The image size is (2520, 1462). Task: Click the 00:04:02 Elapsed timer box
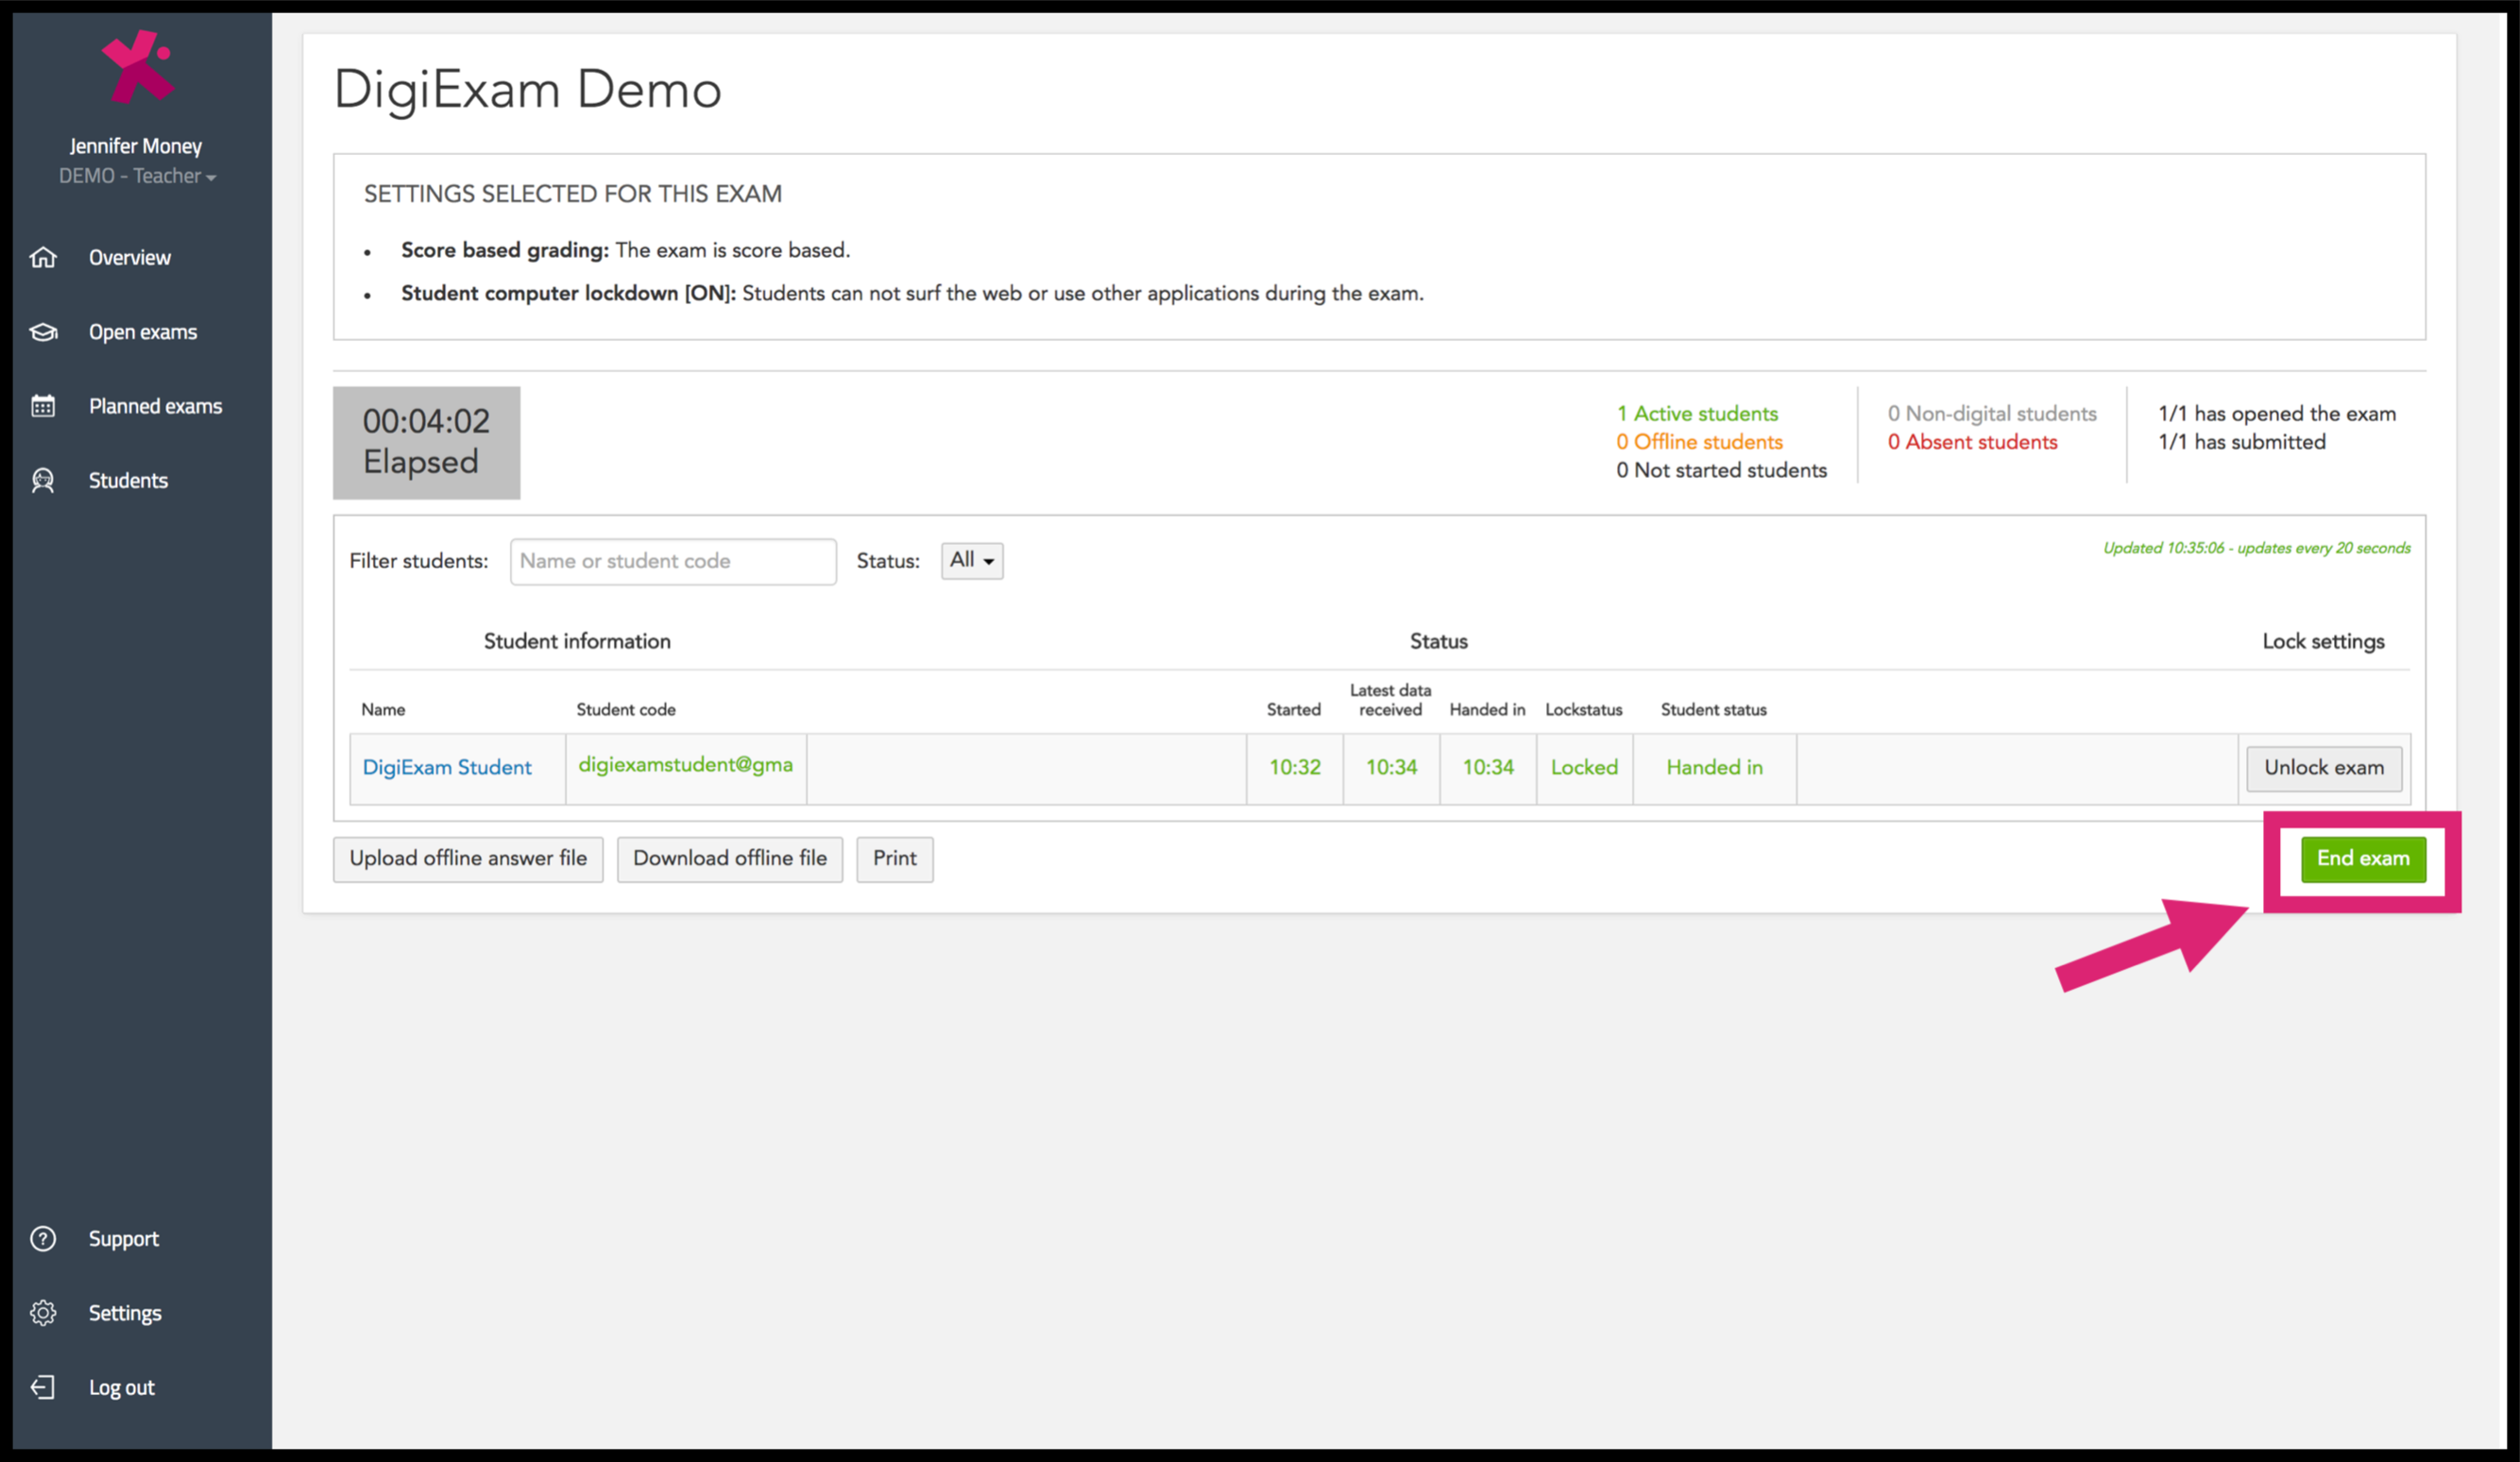(427, 442)
